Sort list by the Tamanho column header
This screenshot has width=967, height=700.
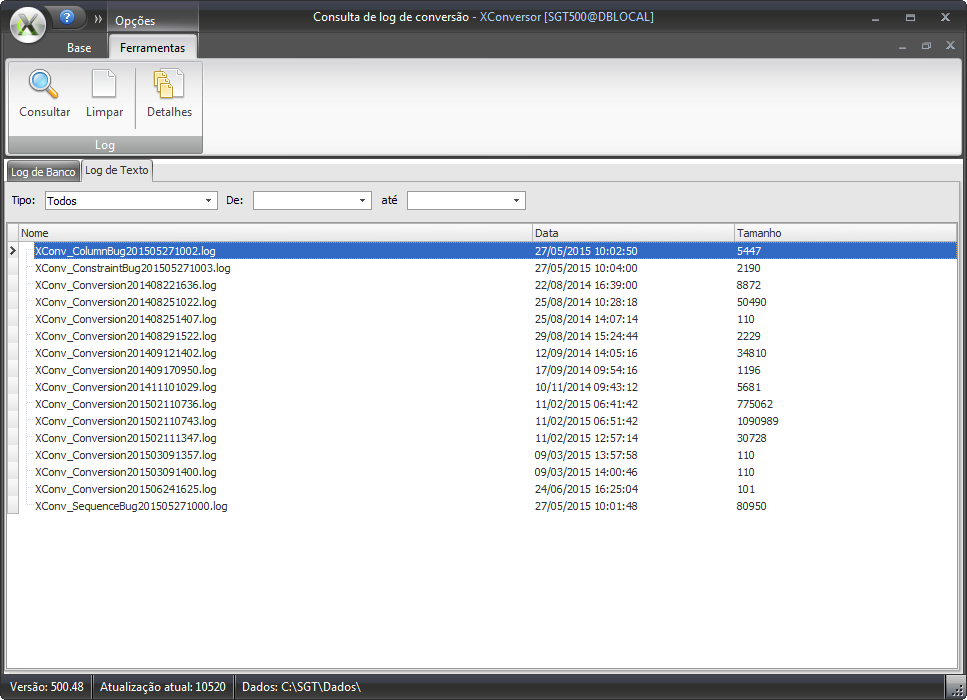[845, 233]
